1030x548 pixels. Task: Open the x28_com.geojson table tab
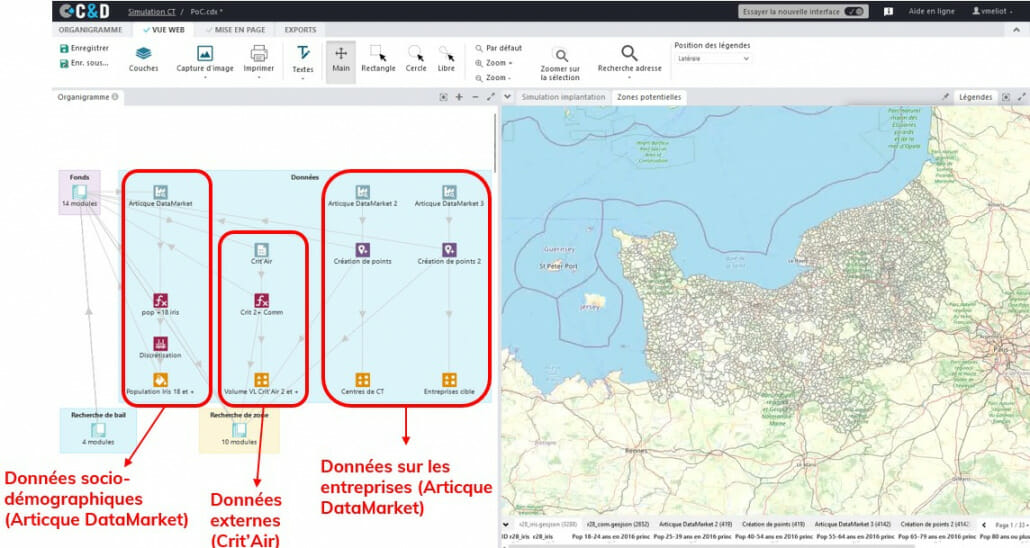617,524
